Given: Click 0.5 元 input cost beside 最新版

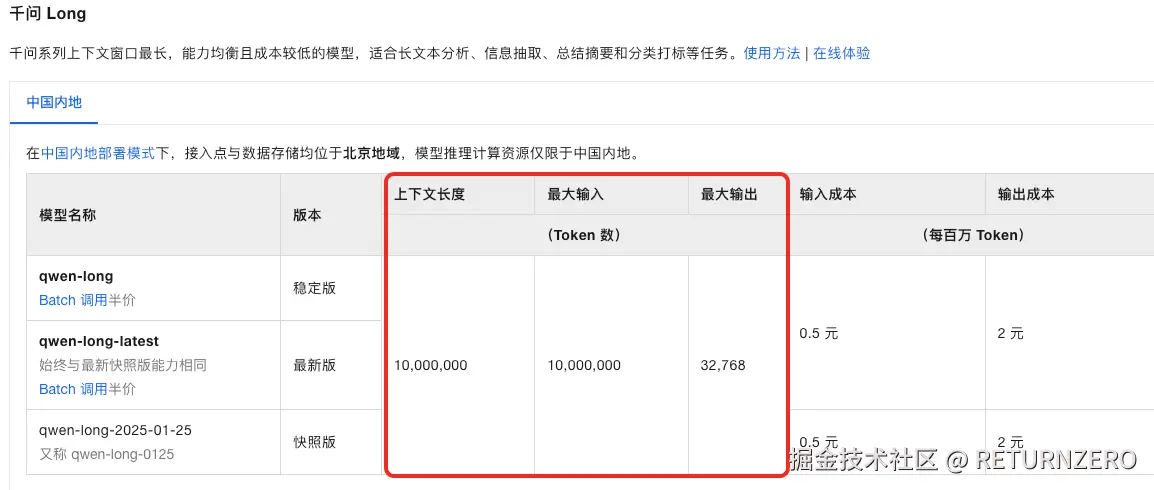Looking at the screenshot, I should coord(818,333).
